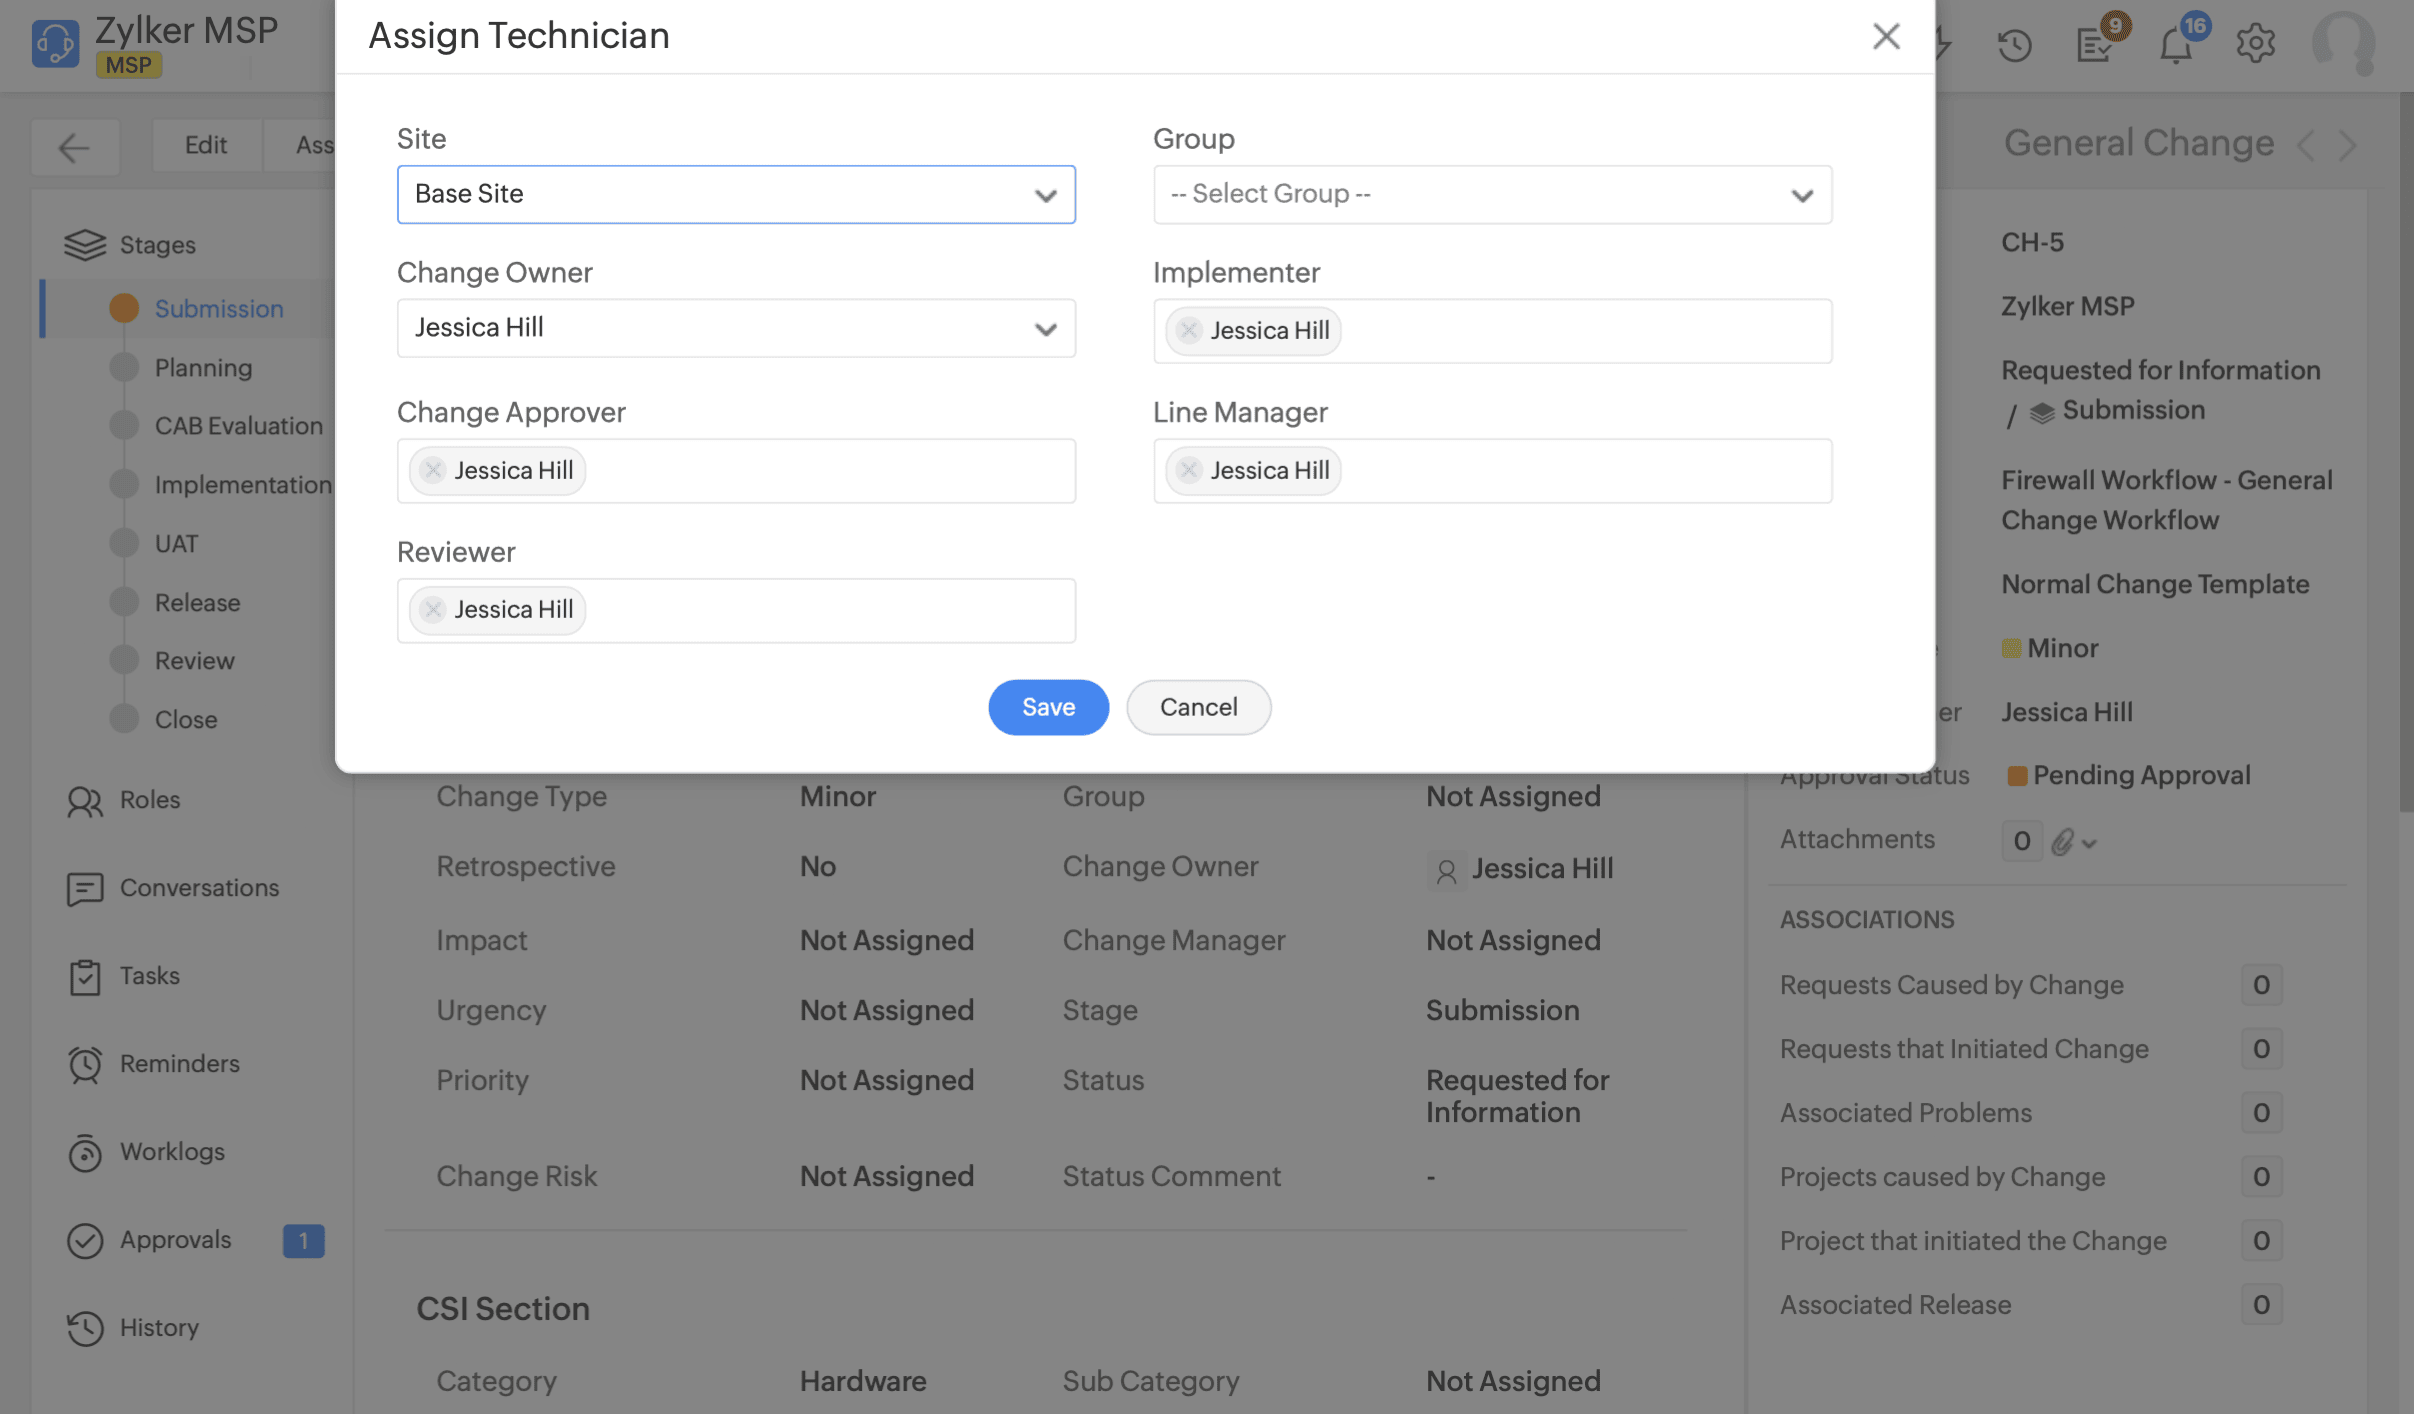Click the attachments paperclip icon

tap(2062, 842)
